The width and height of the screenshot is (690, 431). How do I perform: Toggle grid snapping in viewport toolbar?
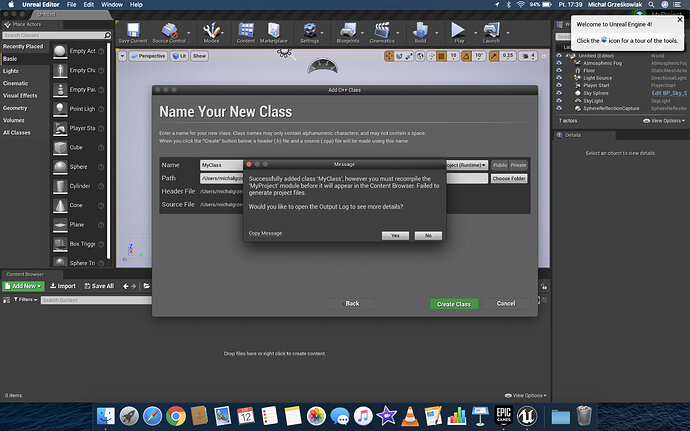pos(442,56)
